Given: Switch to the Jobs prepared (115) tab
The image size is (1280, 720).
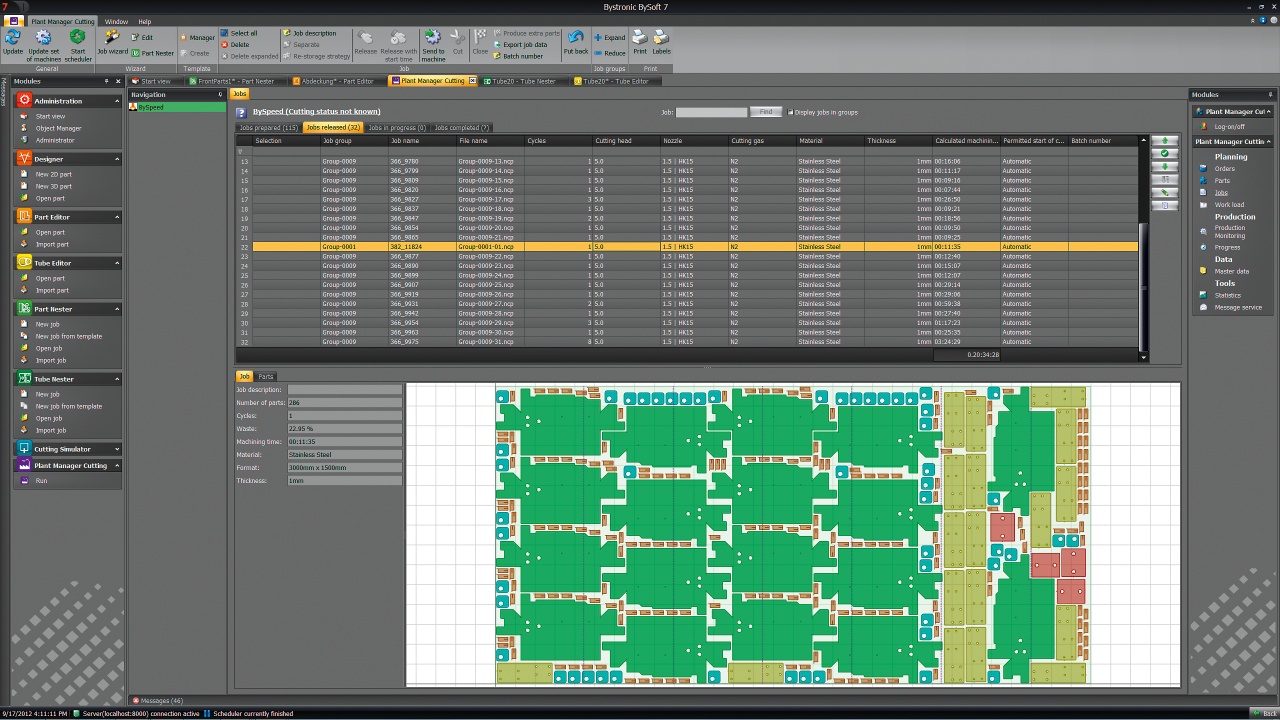Looking at the screenshot, I should 268,128.
